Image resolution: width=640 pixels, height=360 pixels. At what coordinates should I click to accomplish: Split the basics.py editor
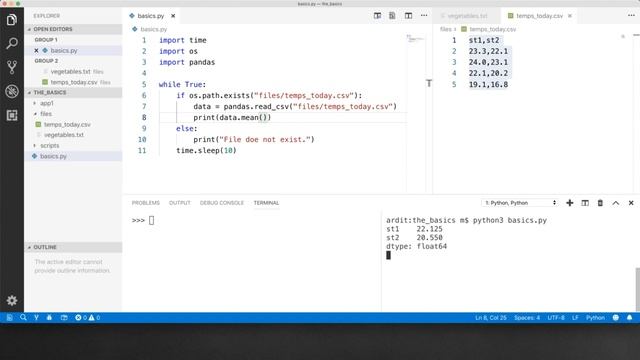click(x=408, y=16)
